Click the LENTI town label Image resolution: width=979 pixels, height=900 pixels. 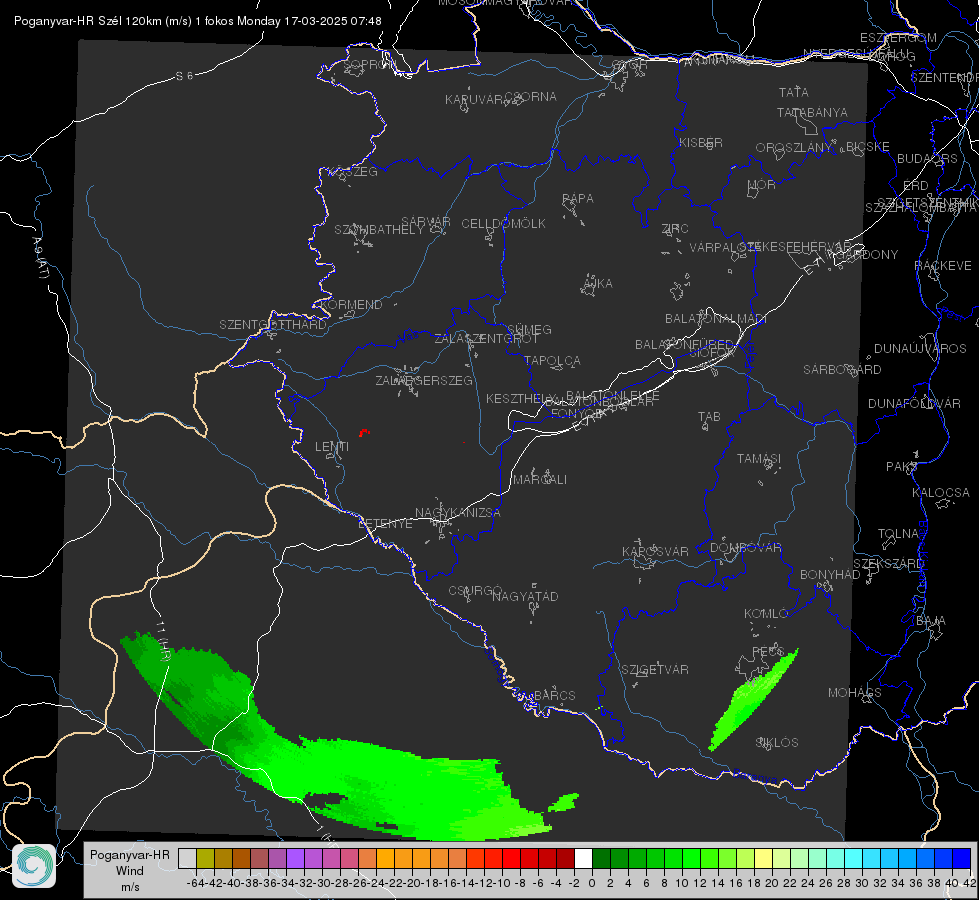[332, 447]
